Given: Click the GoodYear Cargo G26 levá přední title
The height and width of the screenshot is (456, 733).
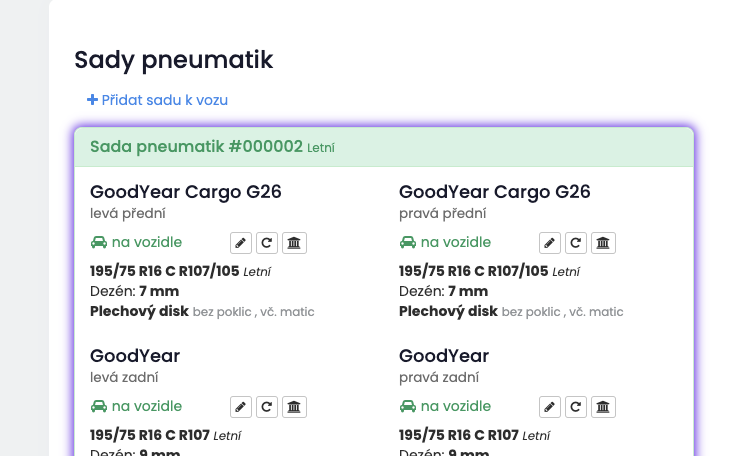Looking at the screenshot, I should point(186,192).
